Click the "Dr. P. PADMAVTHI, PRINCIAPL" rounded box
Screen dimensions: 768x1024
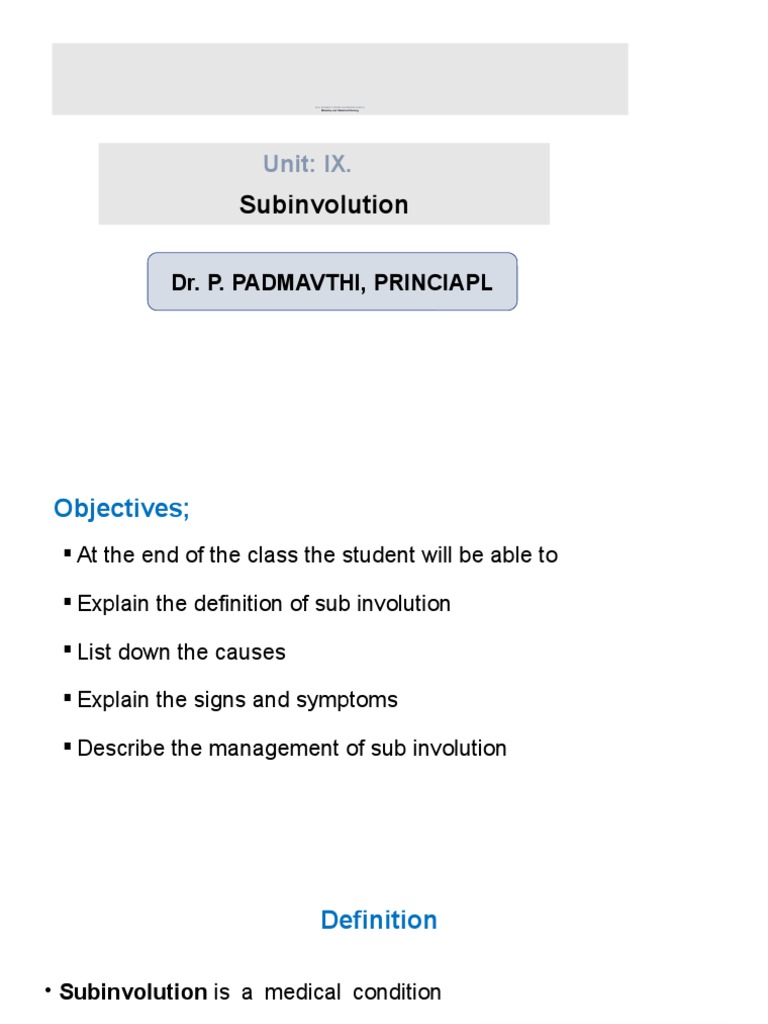coord(332,282)
